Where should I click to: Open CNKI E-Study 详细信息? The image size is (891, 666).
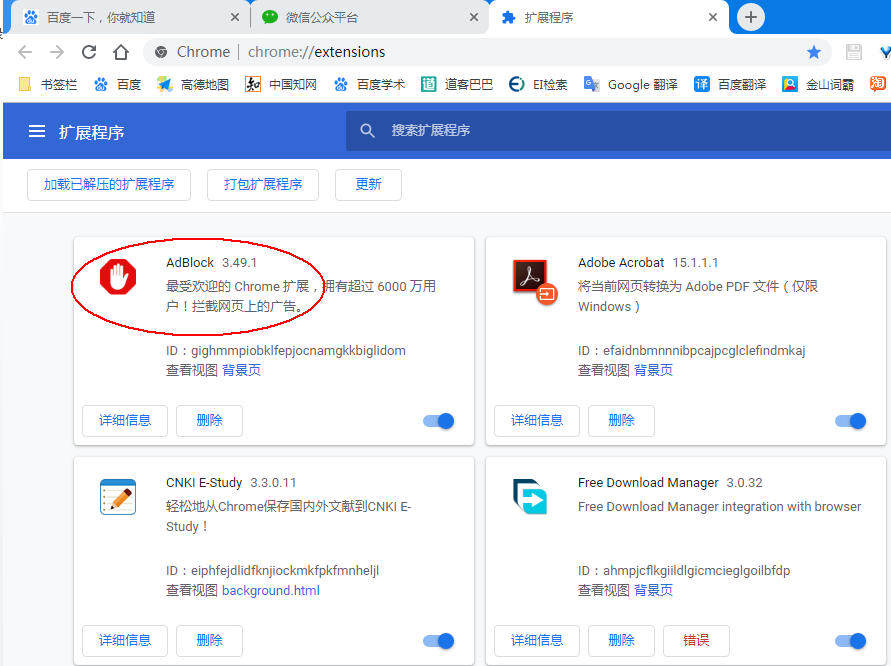tap(125, 640)
